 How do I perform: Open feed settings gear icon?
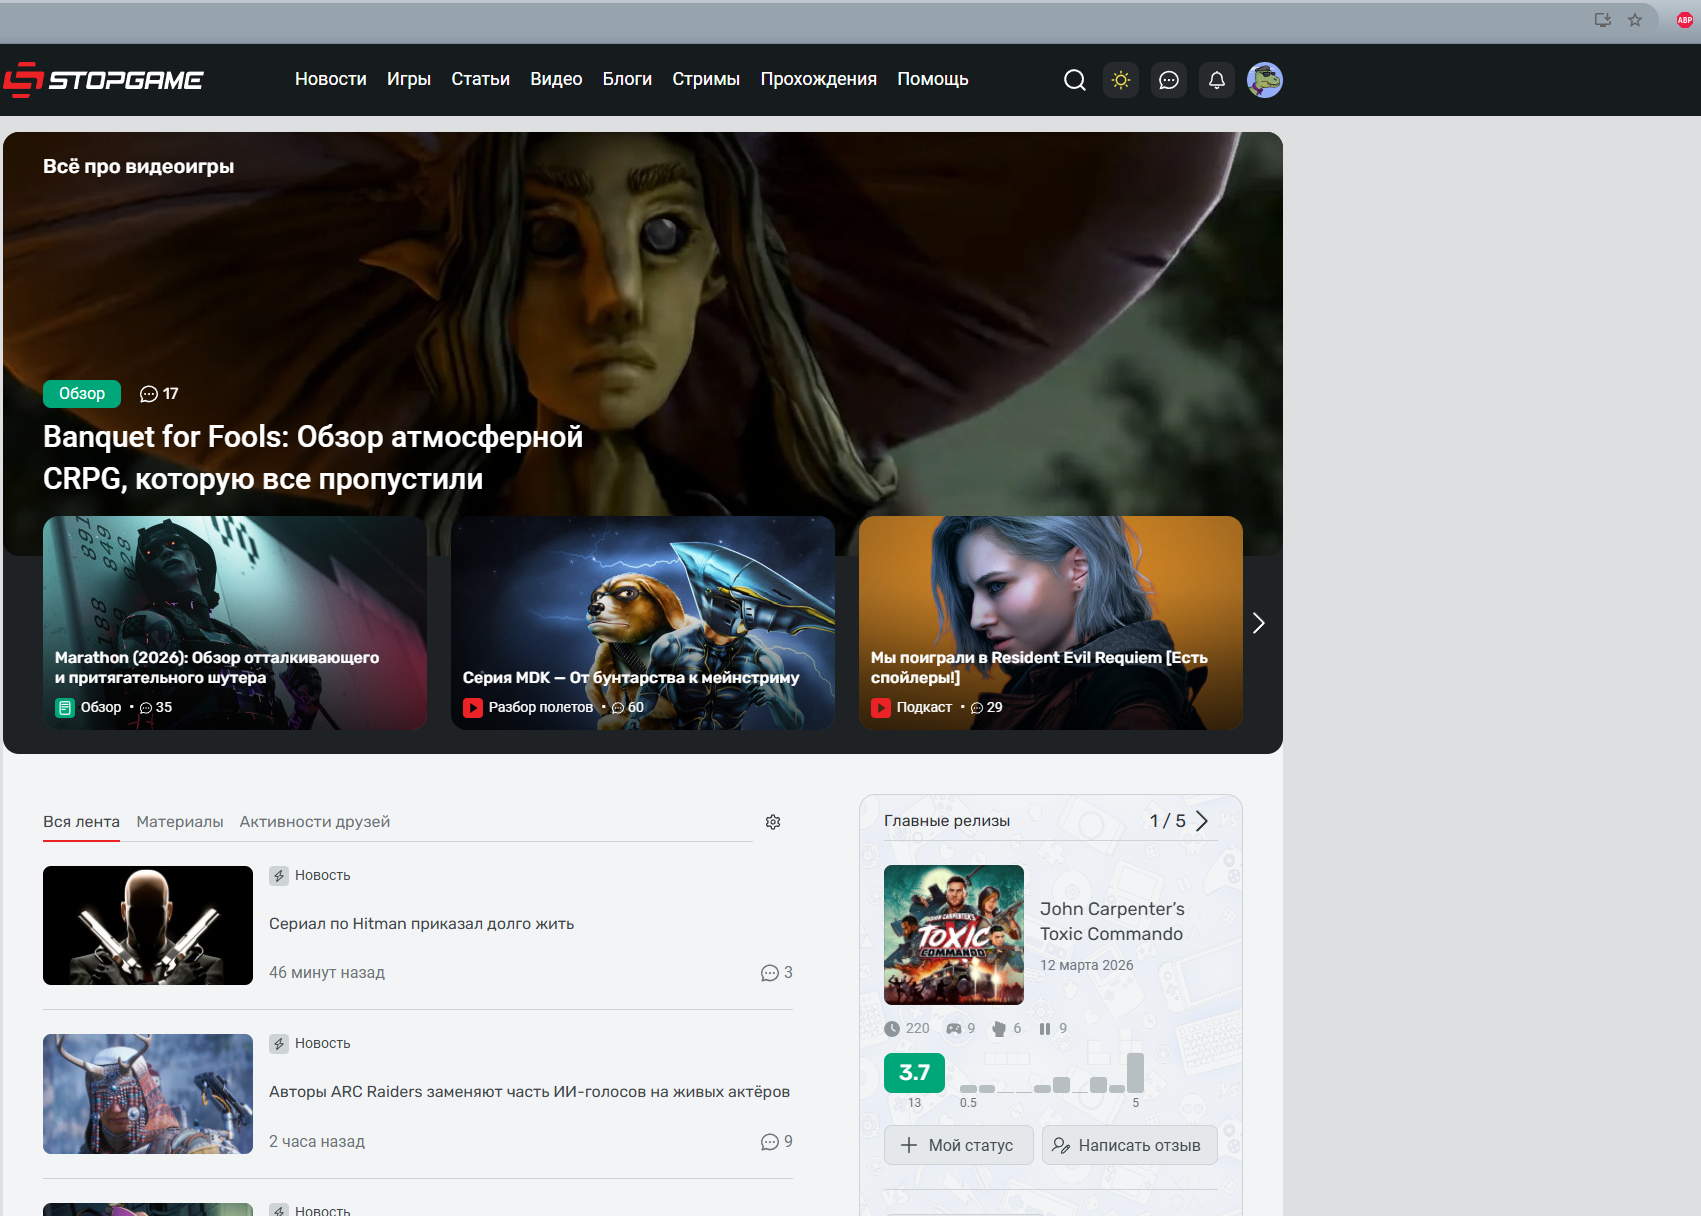pos(773,822)
